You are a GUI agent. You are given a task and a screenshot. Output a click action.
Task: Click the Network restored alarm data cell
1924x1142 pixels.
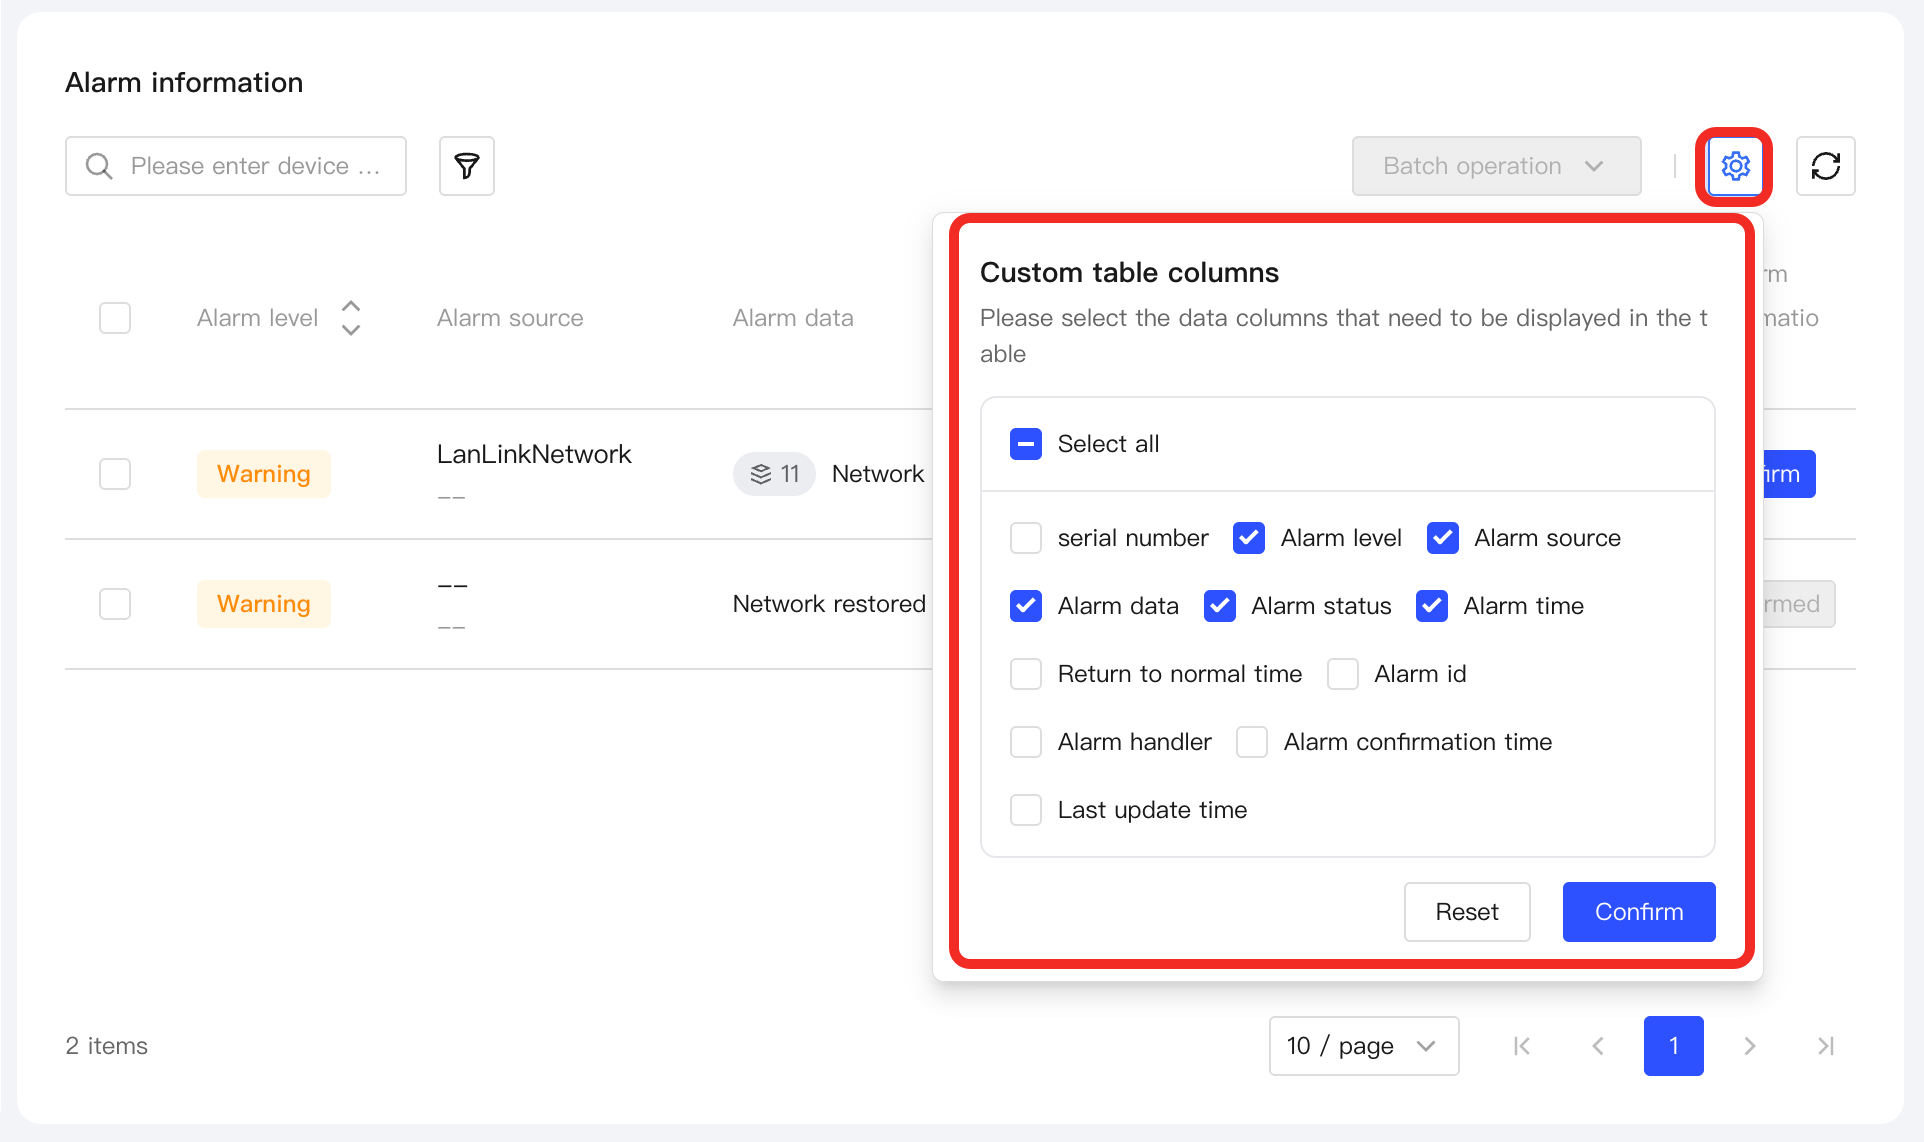pos(829,604)
